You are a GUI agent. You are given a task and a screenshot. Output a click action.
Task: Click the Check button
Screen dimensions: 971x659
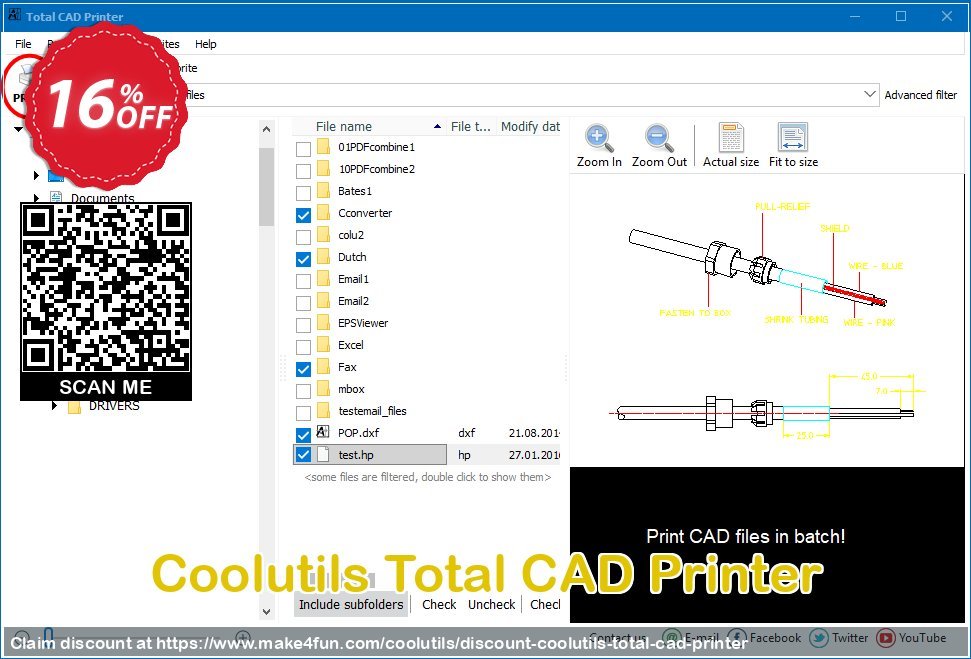[439, 604]
